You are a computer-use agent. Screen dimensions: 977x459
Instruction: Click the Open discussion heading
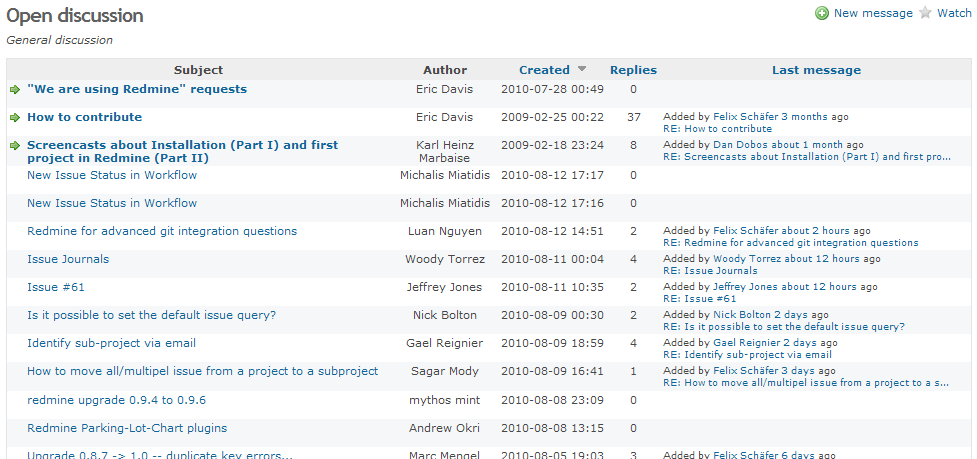75,16
